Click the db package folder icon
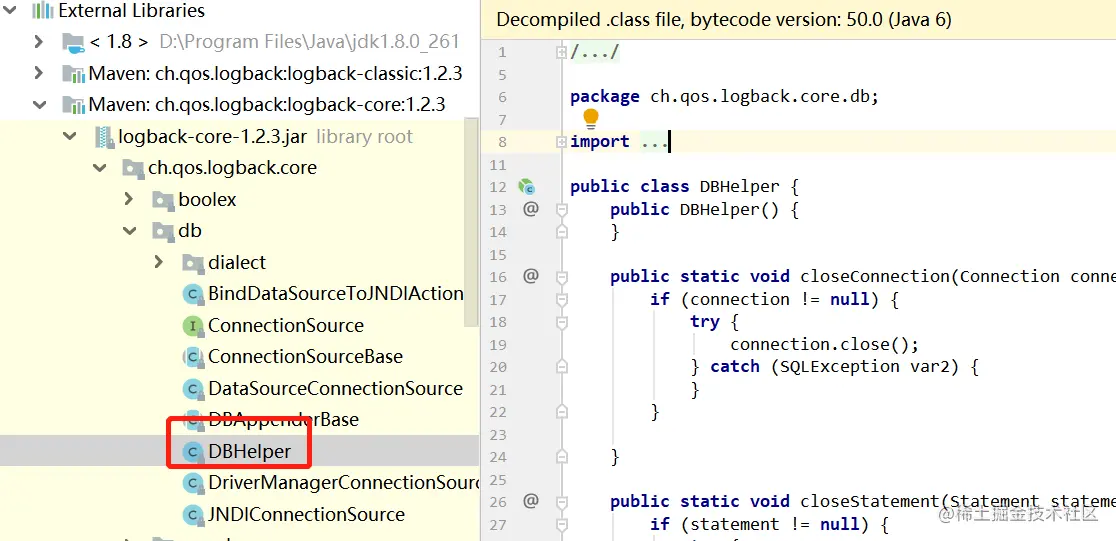The width and height of the screenshot is (1116, 541). (x=163, y=231)
